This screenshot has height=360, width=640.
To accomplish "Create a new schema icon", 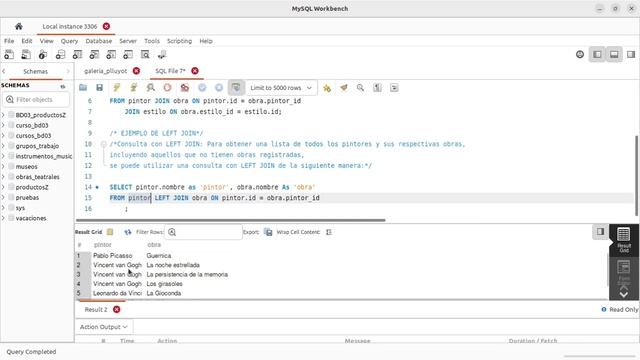I will [60, 54].
